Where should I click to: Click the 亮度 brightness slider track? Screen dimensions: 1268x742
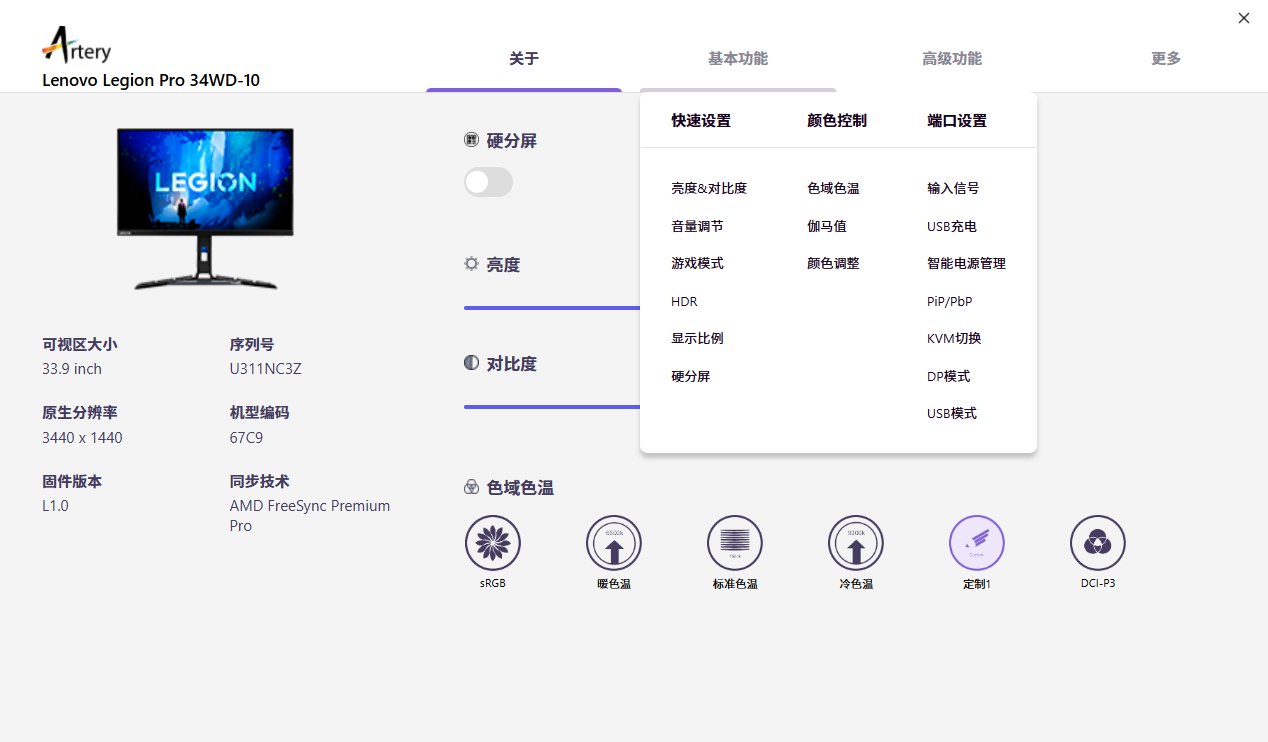click(x=550, y=308)
